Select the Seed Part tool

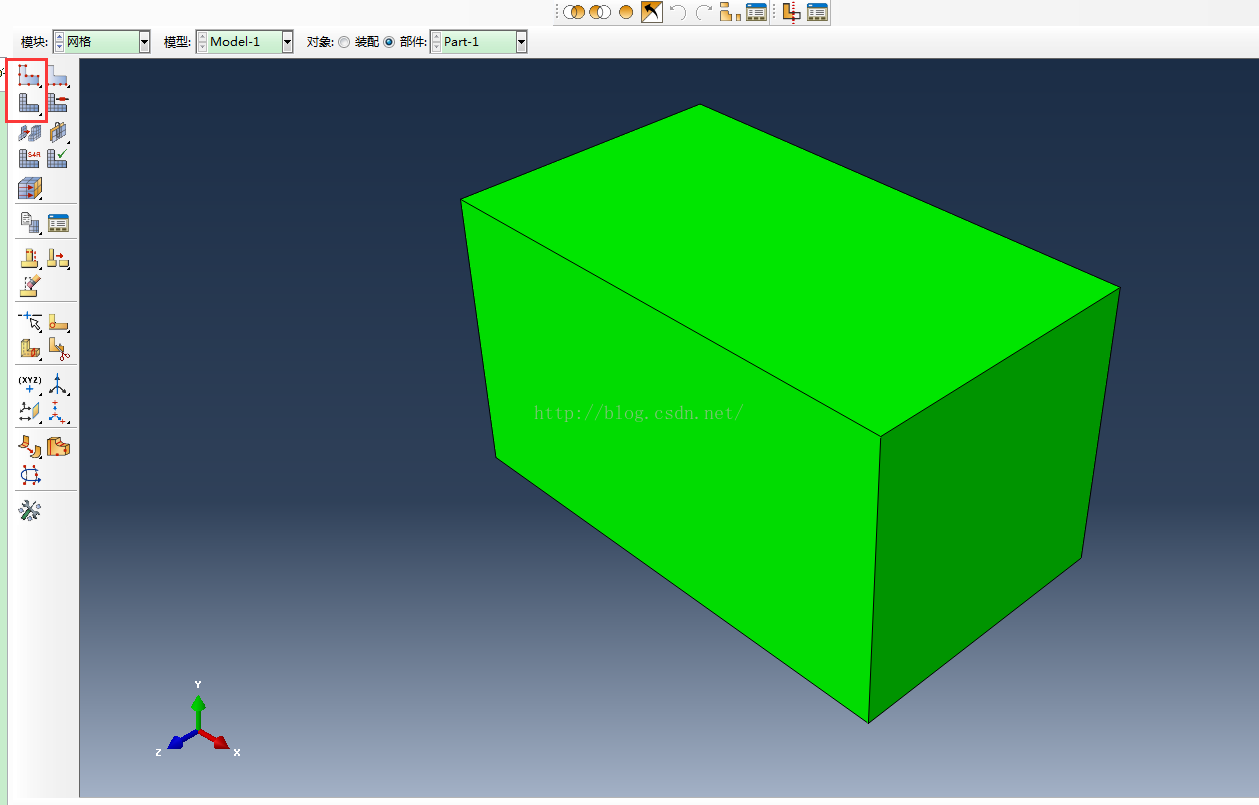tap(28, 75)
